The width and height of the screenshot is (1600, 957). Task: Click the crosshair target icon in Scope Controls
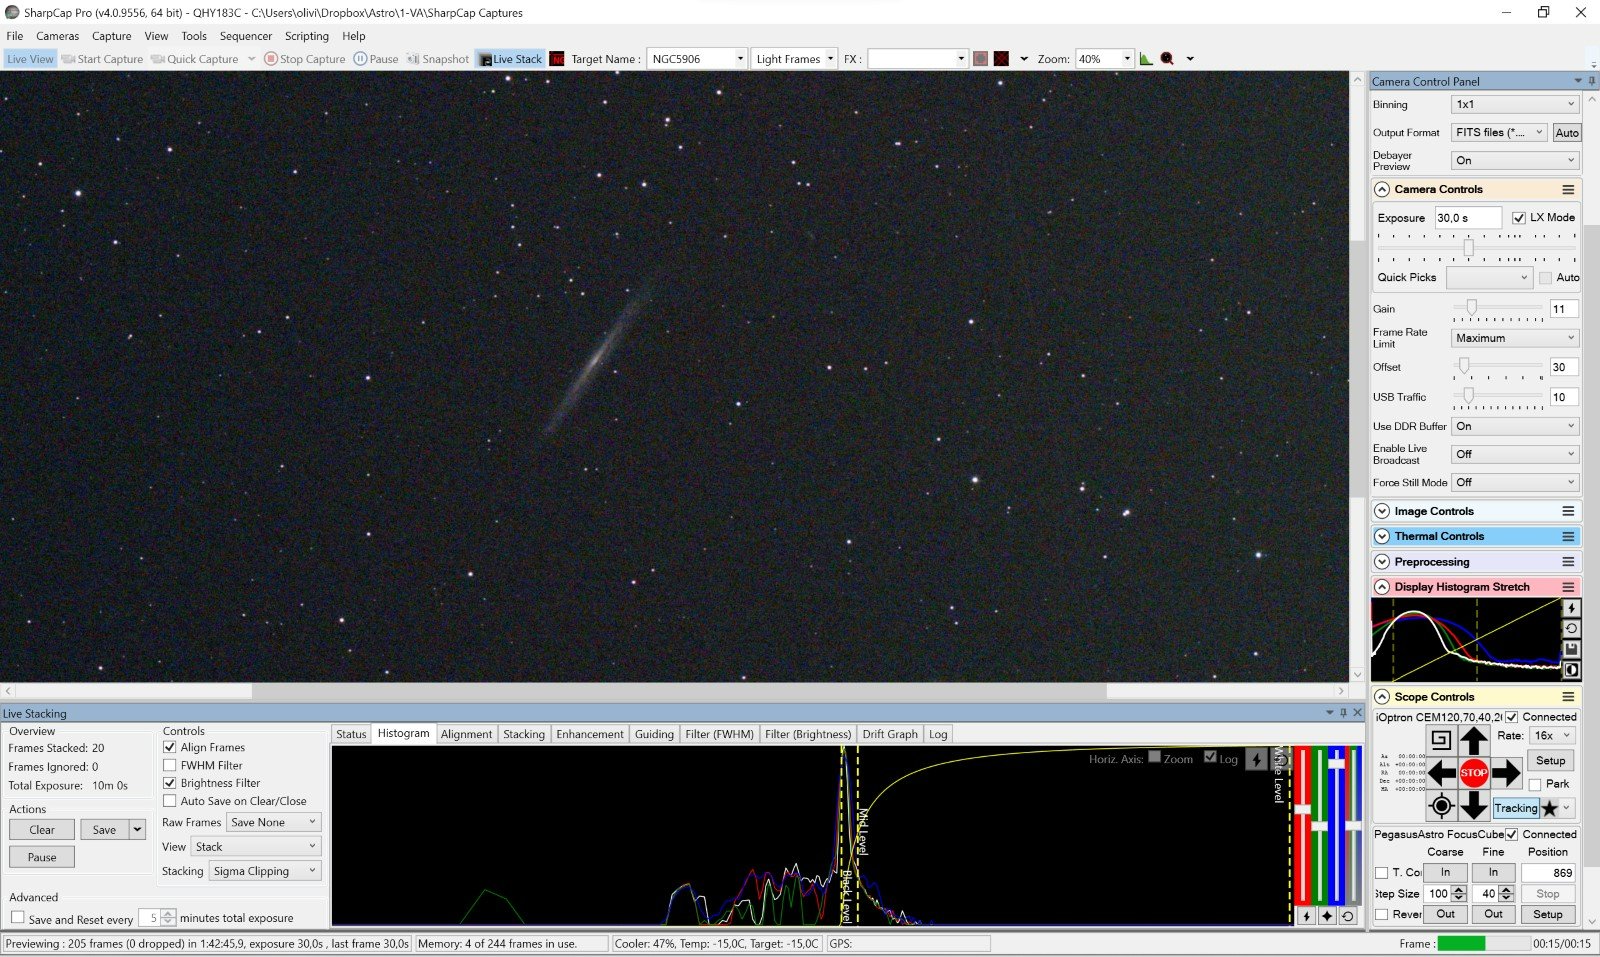click(x=1441, y=806)
